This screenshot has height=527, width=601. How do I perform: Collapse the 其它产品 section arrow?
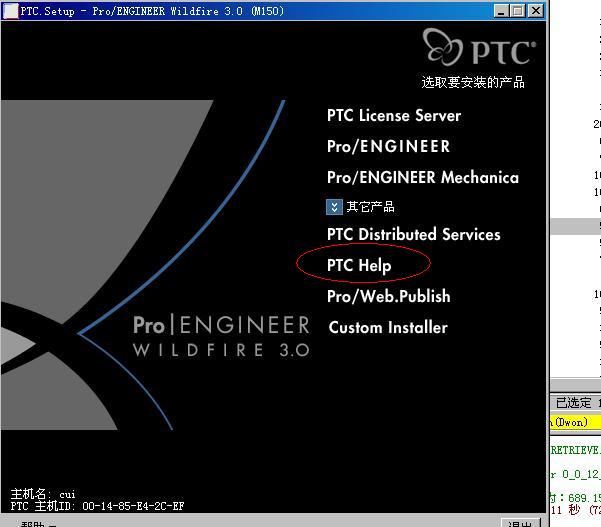coord(334,207)
